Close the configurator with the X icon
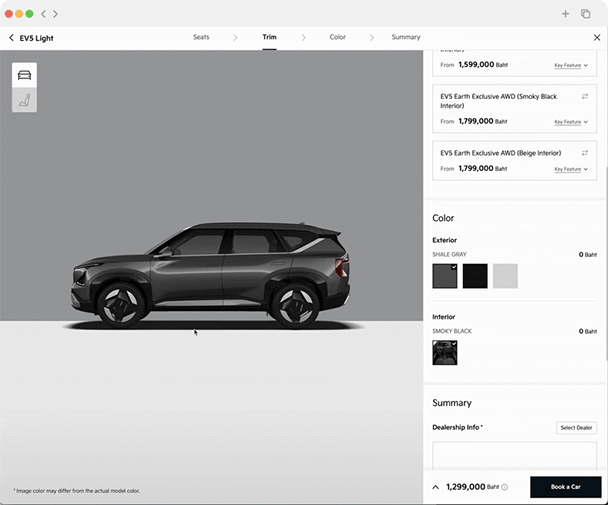Viewport: 608px width, 505px height. pos(597,37)
